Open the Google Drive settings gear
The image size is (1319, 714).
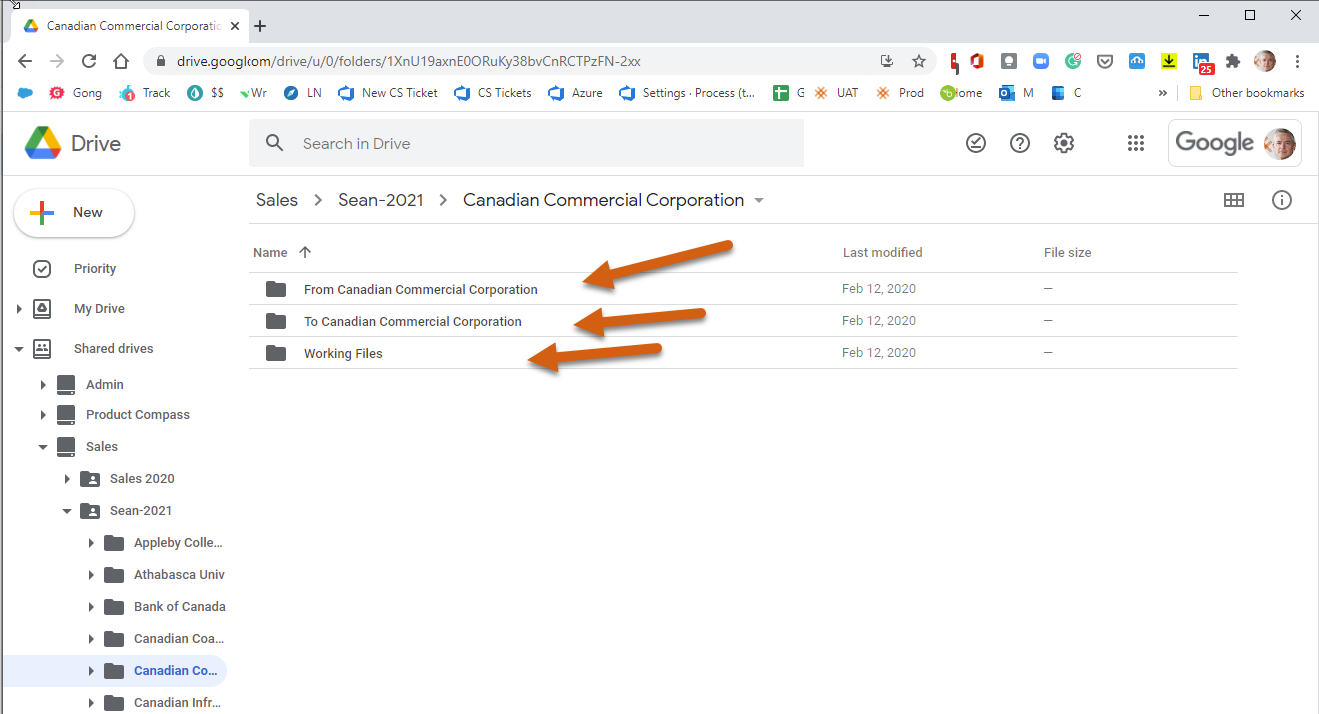click(1063, 143)
